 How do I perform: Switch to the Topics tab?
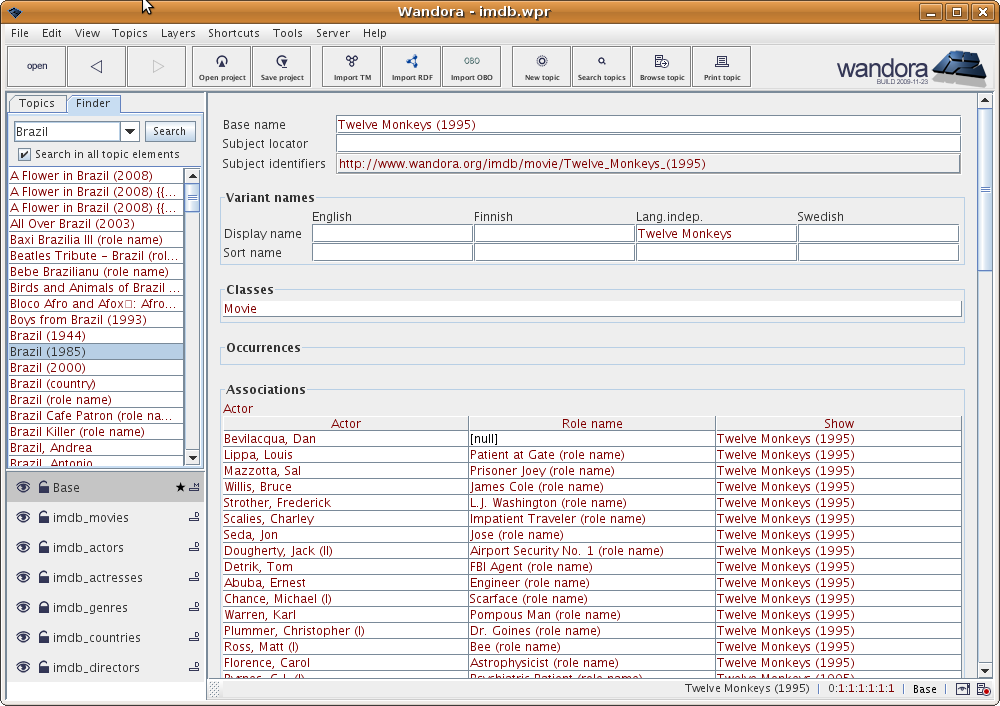coord(37,104)
